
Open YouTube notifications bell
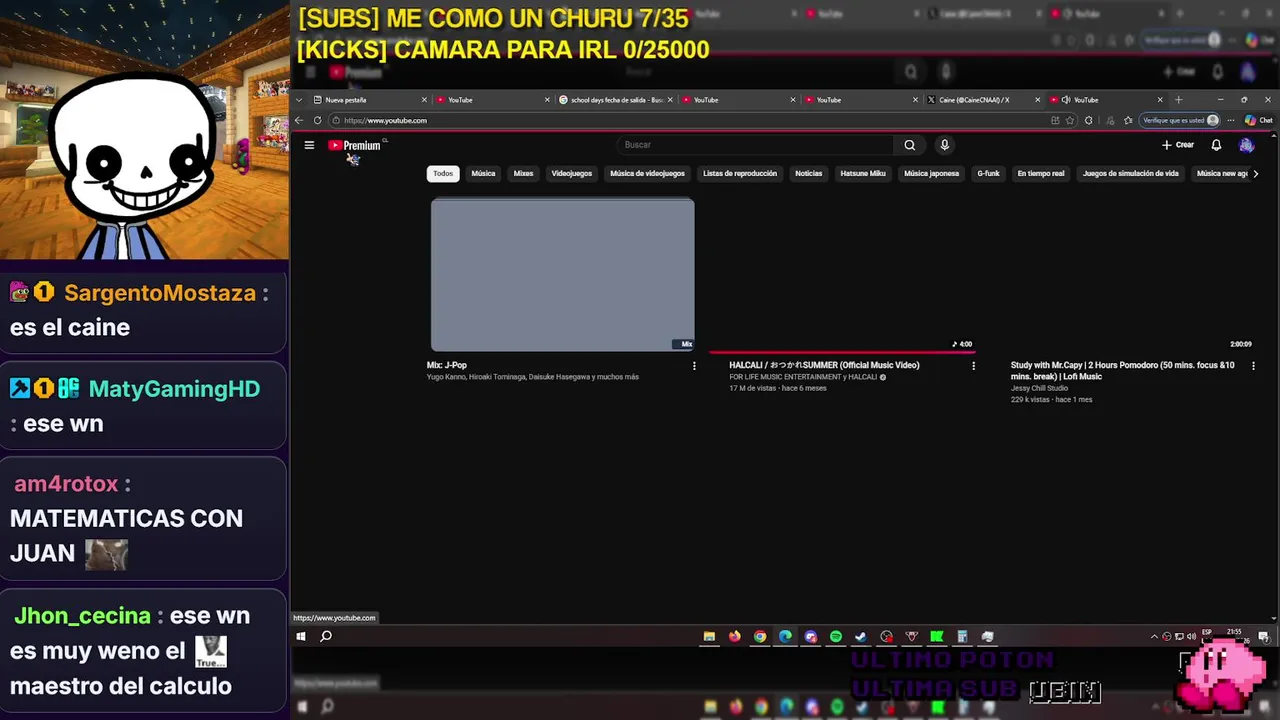click(1216, 145)
